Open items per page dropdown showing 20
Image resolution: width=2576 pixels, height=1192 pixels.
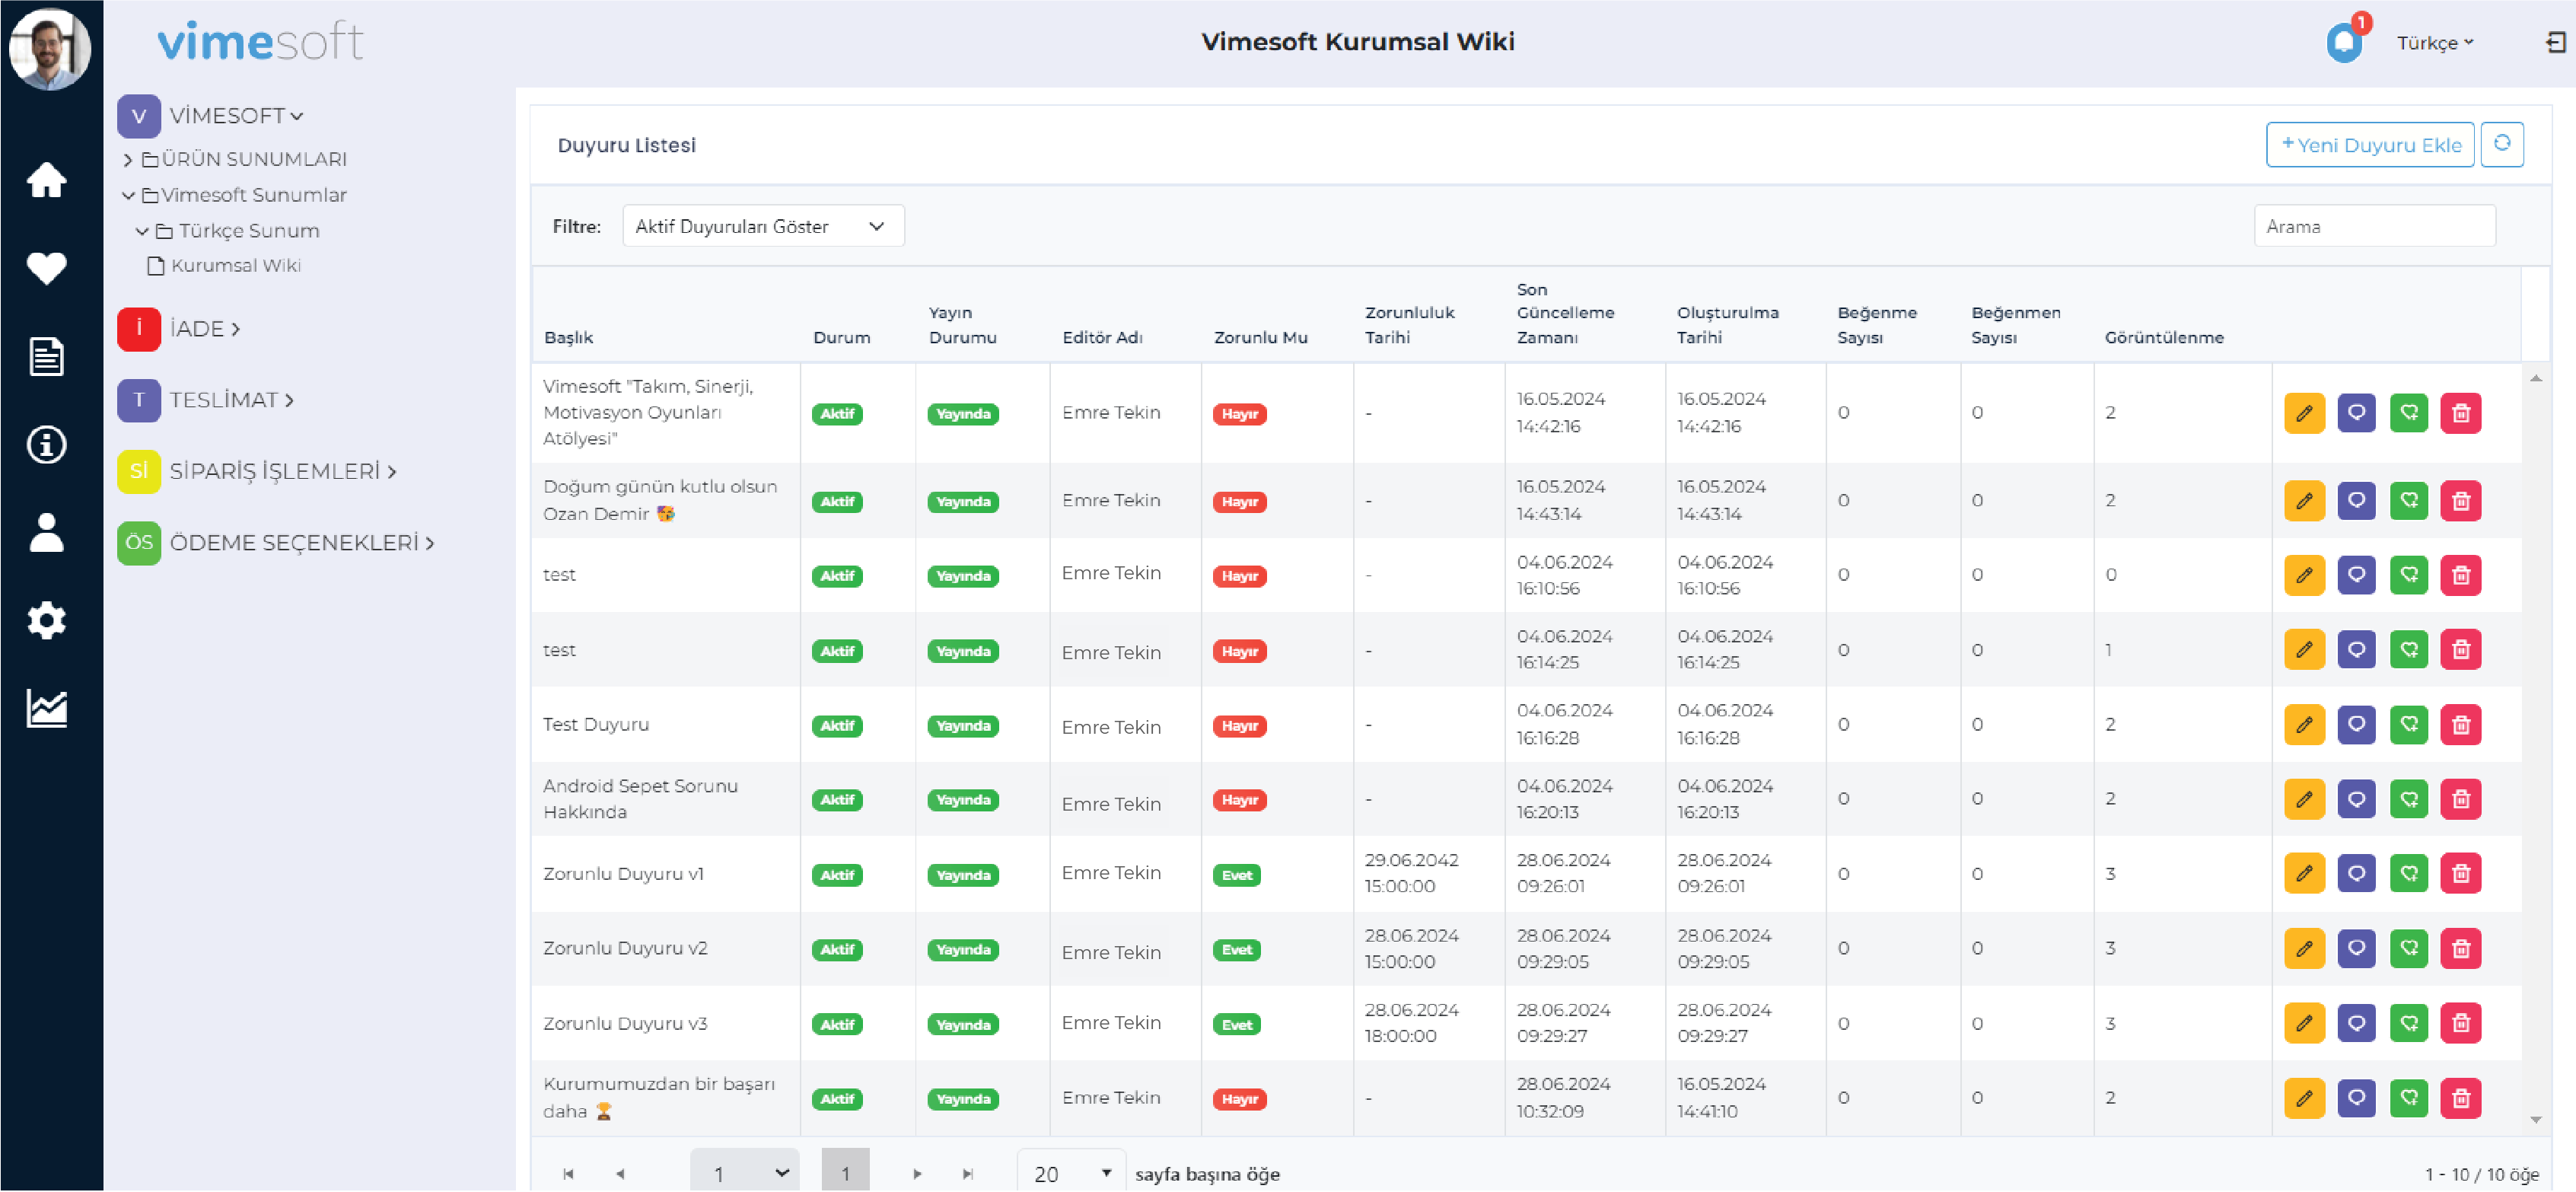[x=1070, y=1172]
